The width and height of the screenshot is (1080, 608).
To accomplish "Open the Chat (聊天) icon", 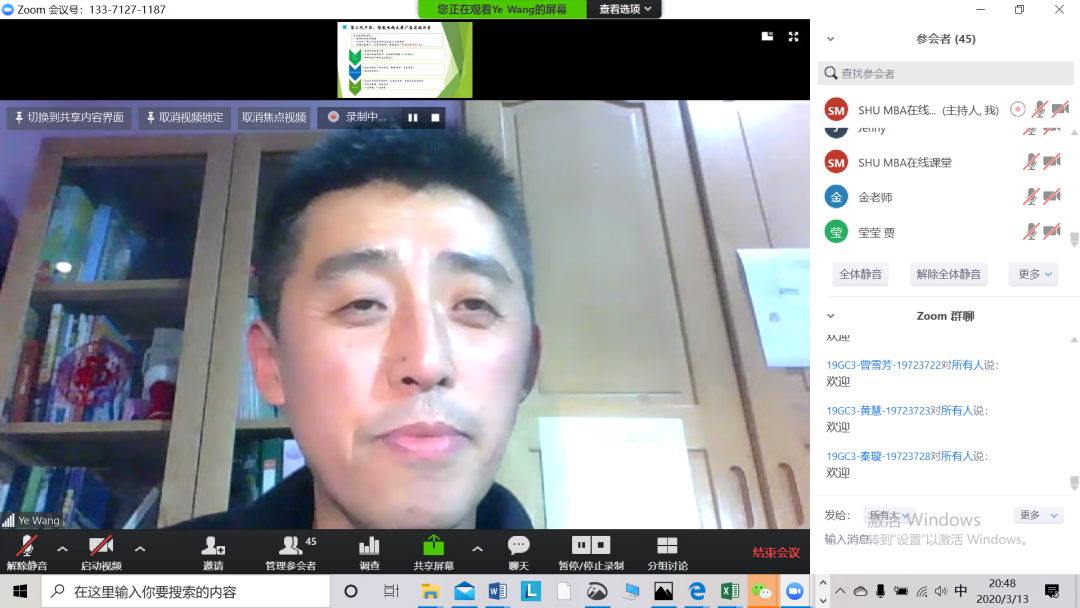I will tap(518, 545).
